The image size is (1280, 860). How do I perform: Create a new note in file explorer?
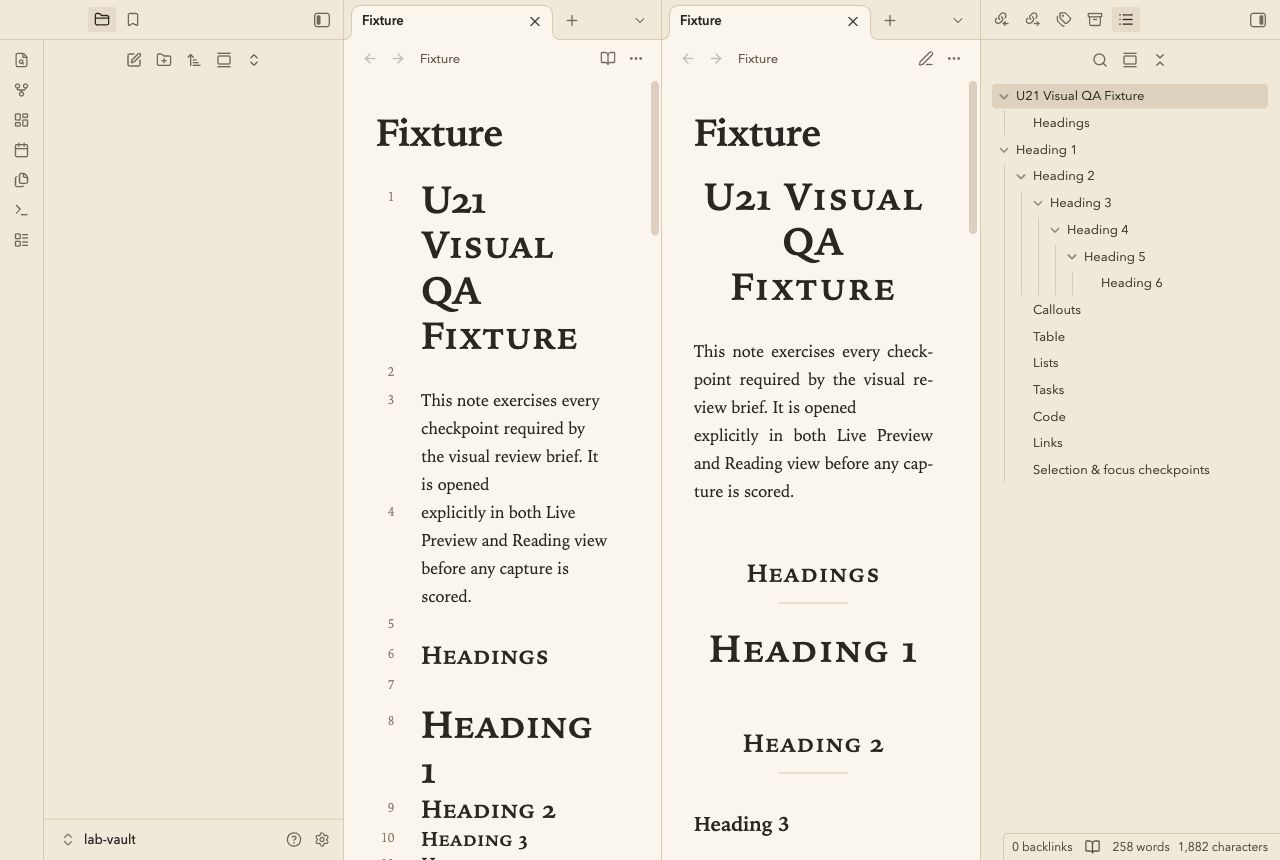(134, 60)
